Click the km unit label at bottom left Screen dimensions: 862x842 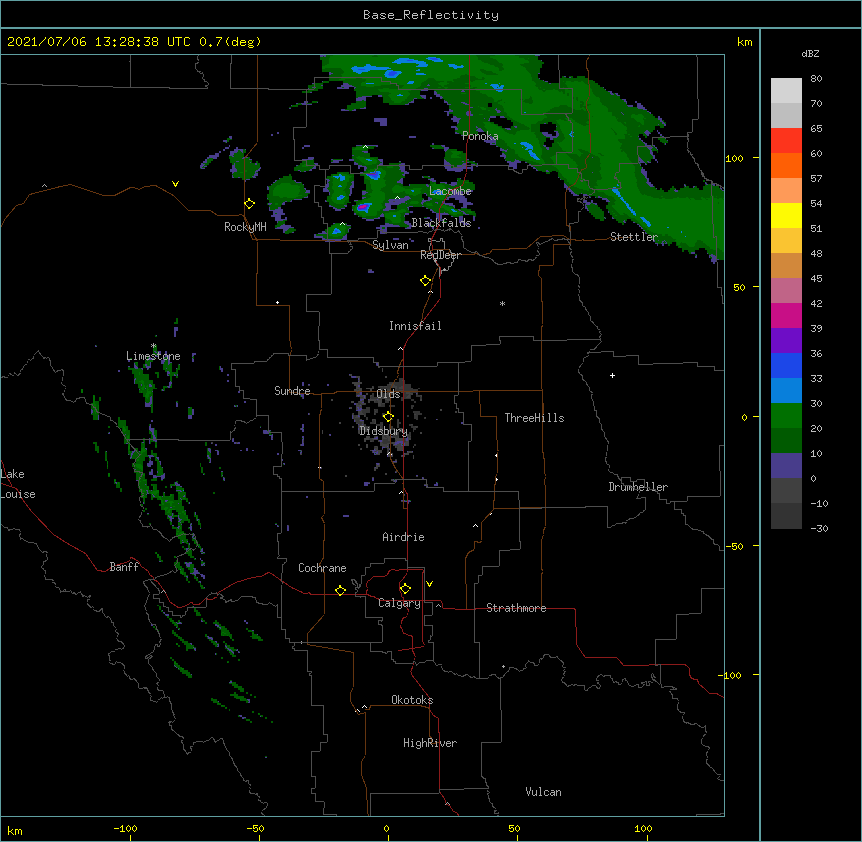coord(15,831)
